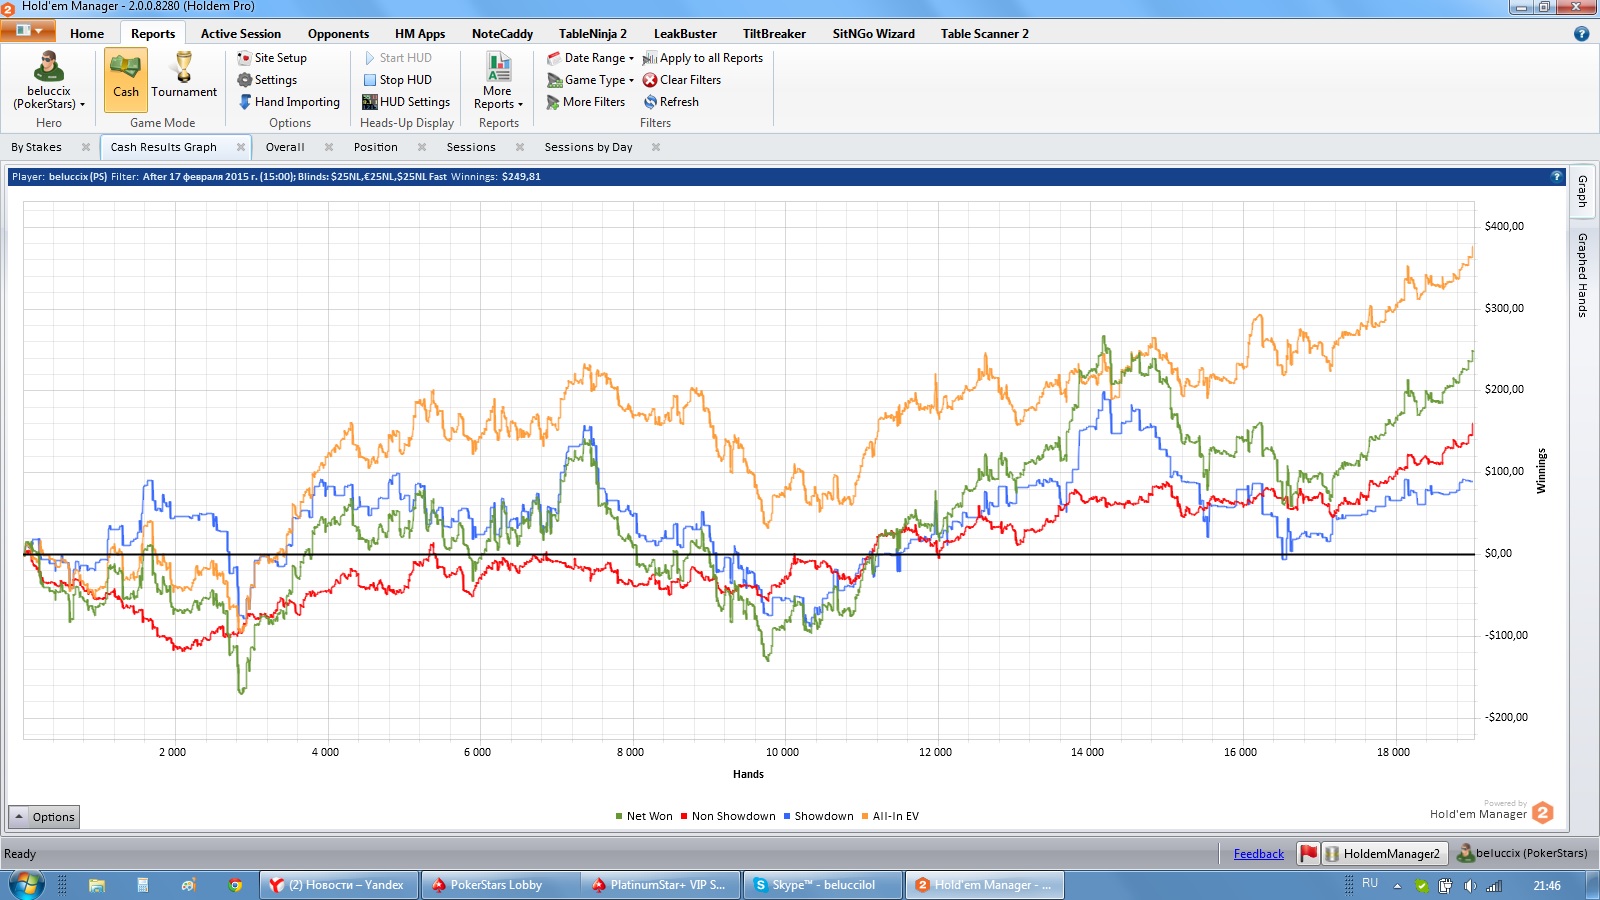Click Clear Filters
The width and height of the screenshot is (1600, 900).
coord(682,80)
